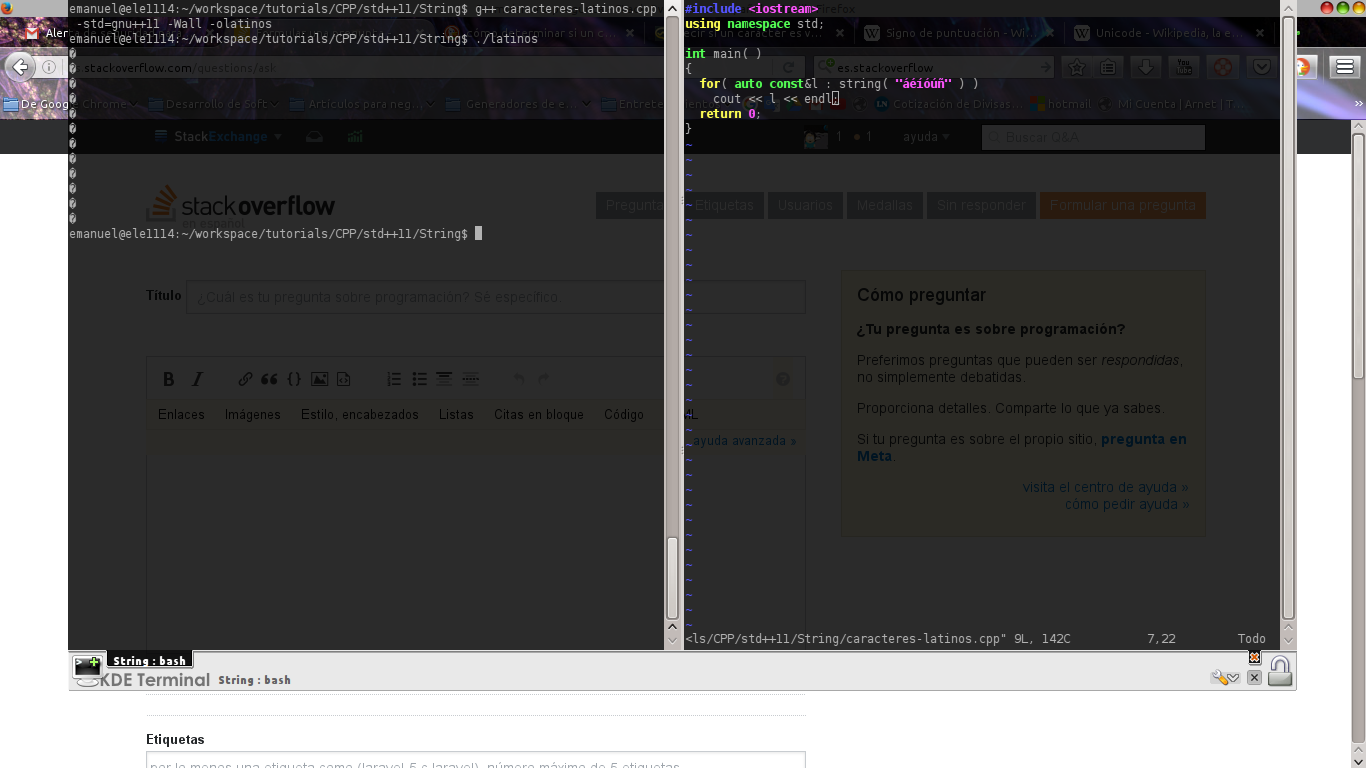The width and height of the screenshot is (1366, 768).
Task: Click 'return 0;' line in vim
Action: (730, 113)
